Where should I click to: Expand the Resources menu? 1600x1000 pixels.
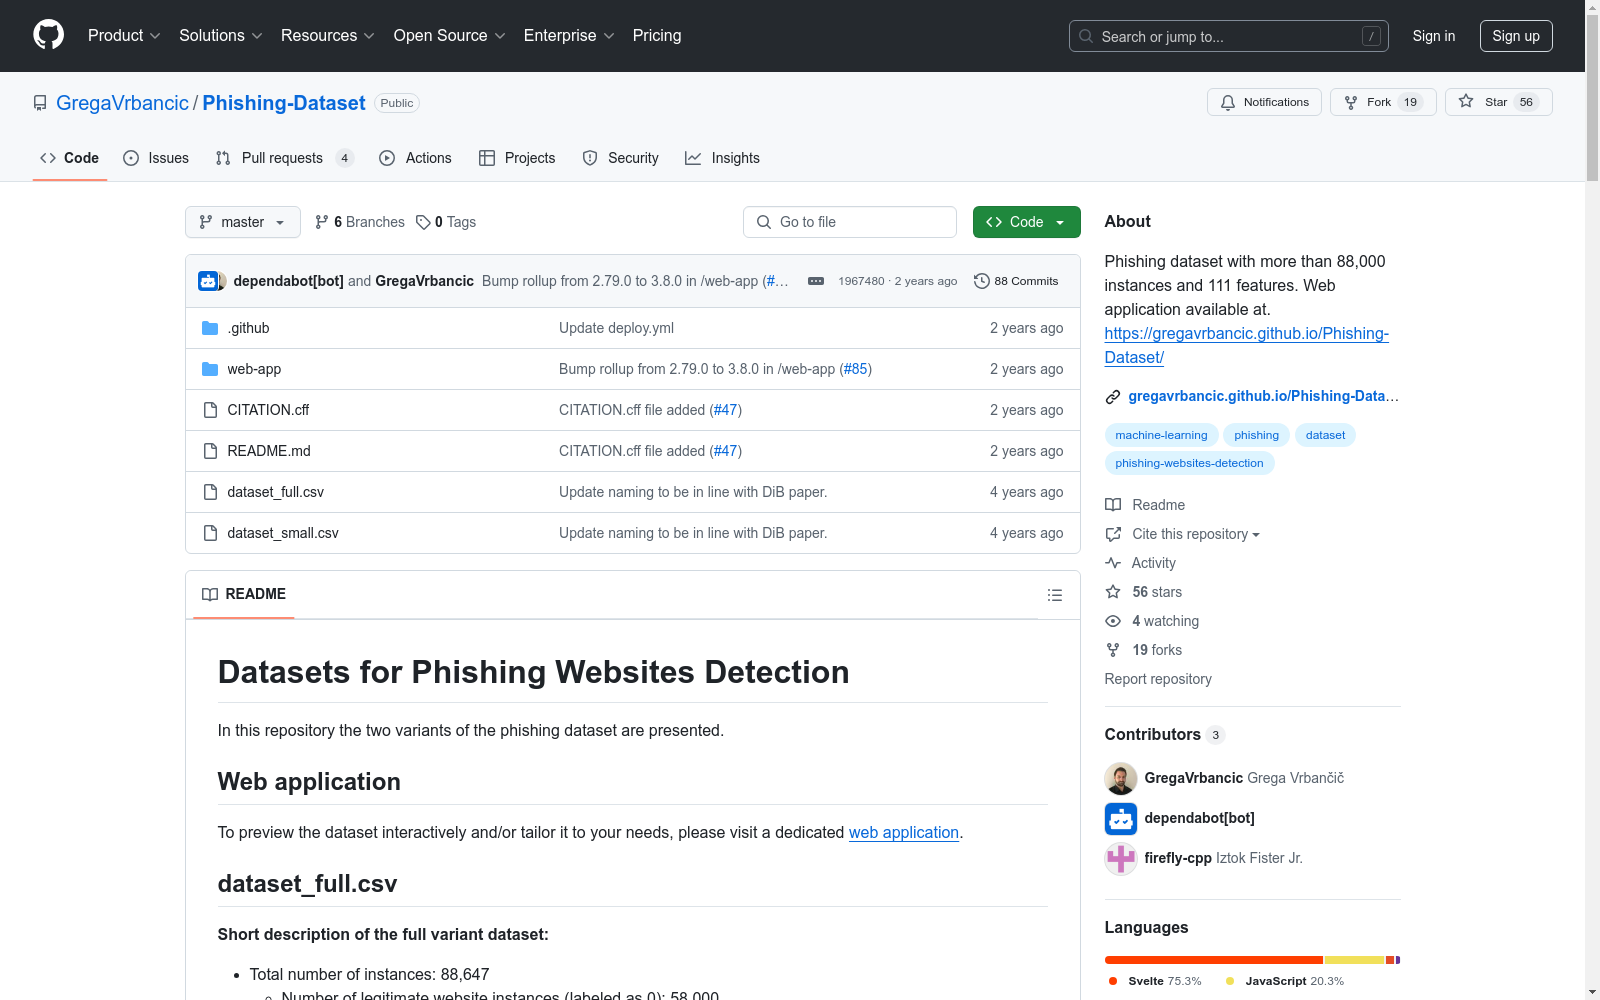click(x=328, y=35)
